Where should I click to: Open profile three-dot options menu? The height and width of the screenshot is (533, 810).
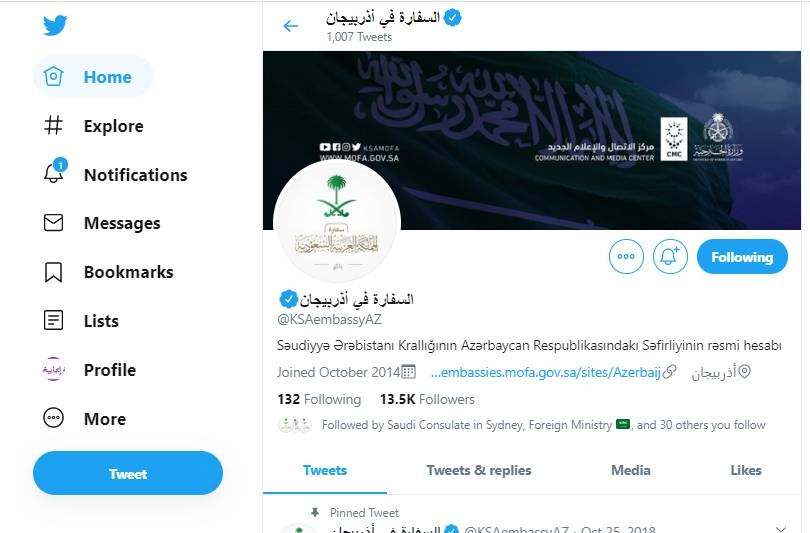tap(626, 257)
